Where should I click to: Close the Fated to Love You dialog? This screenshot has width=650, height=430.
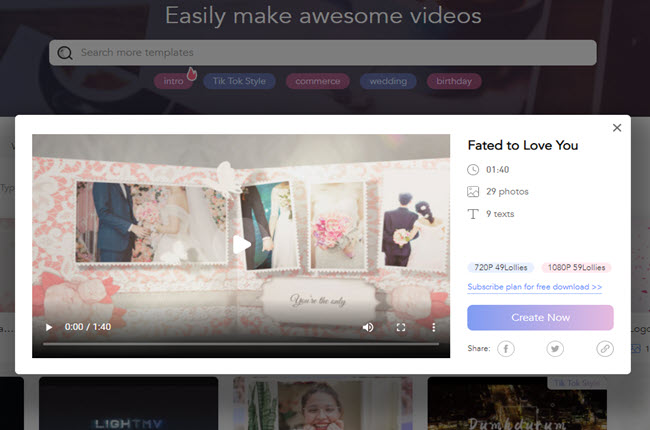coord(617,128)
